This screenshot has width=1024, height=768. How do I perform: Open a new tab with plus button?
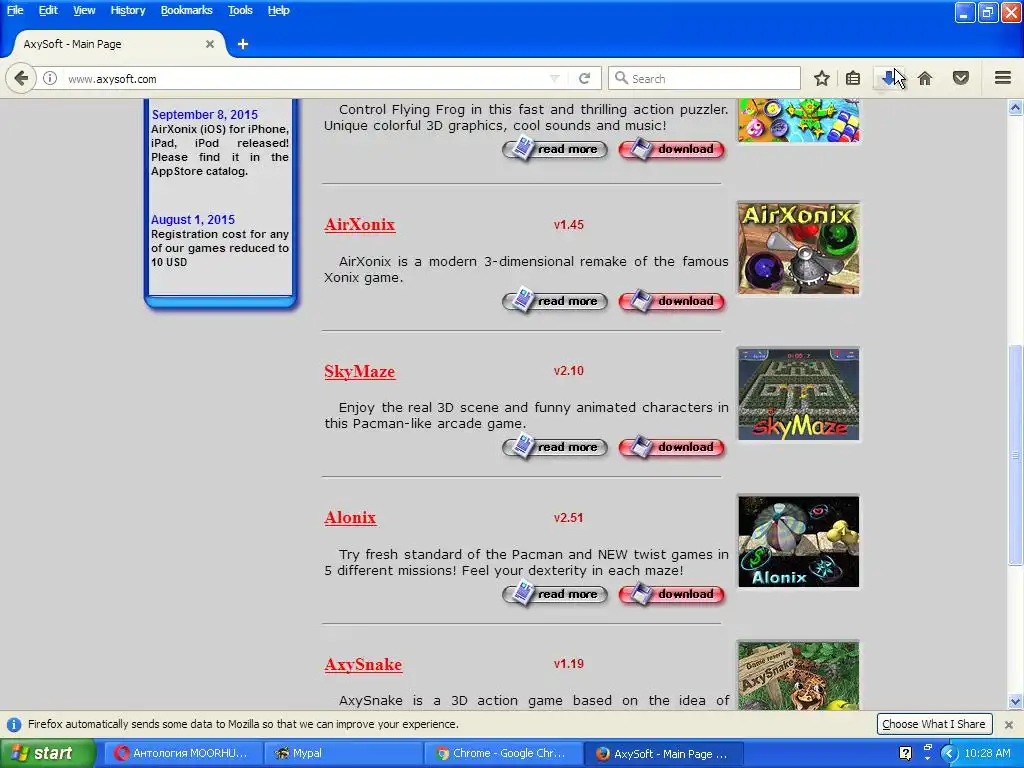pos(243,44)
